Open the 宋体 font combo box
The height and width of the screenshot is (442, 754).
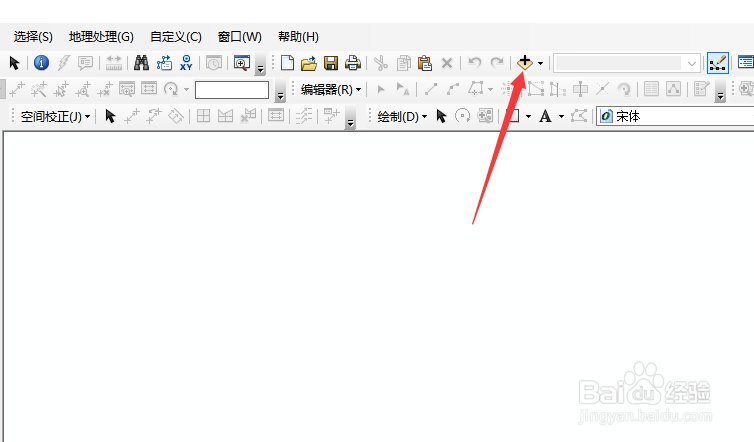pos(675,116)
